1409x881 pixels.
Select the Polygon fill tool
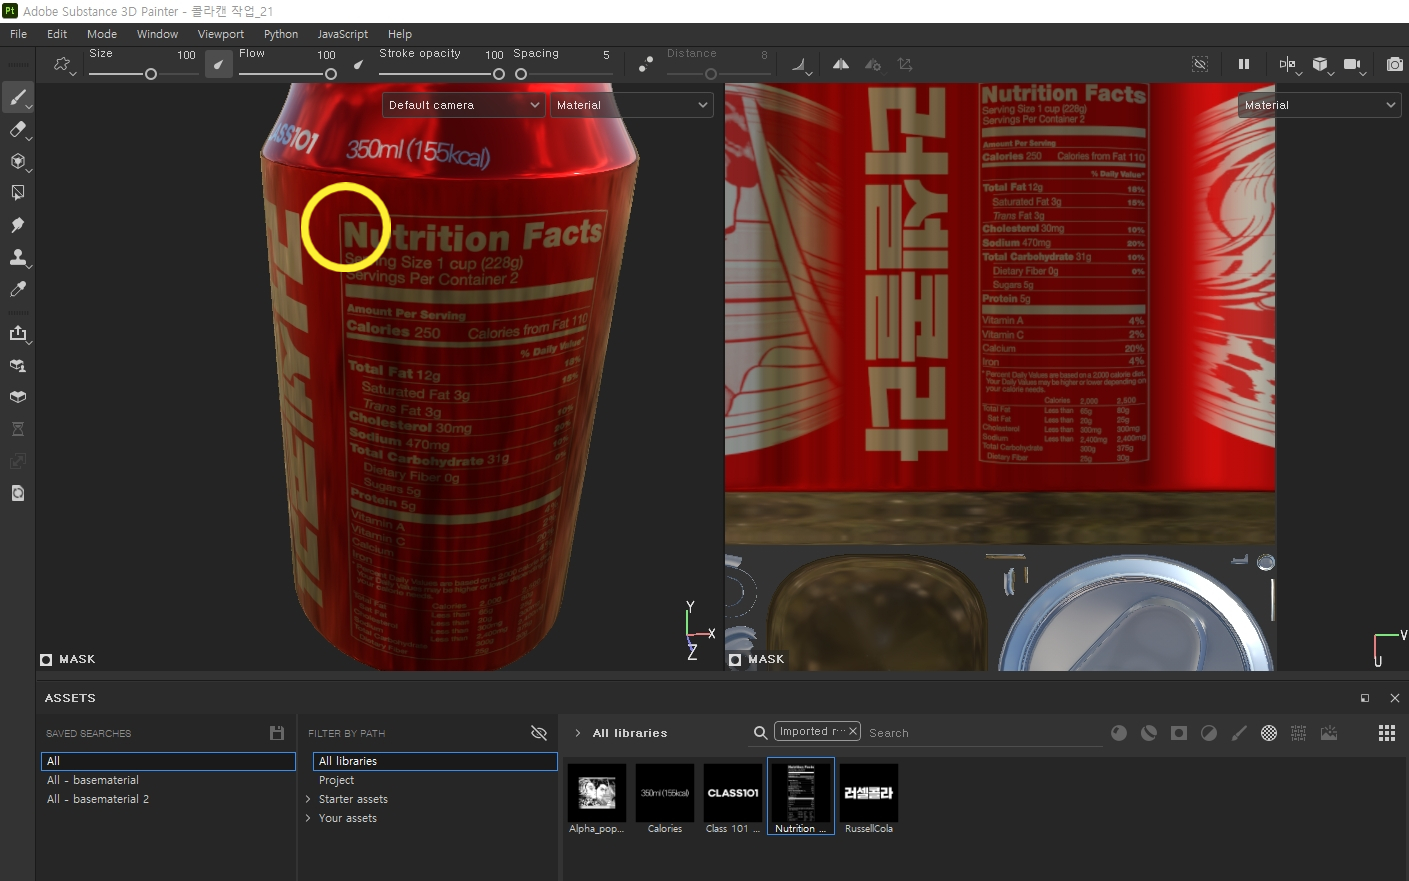tap(17, 193)
